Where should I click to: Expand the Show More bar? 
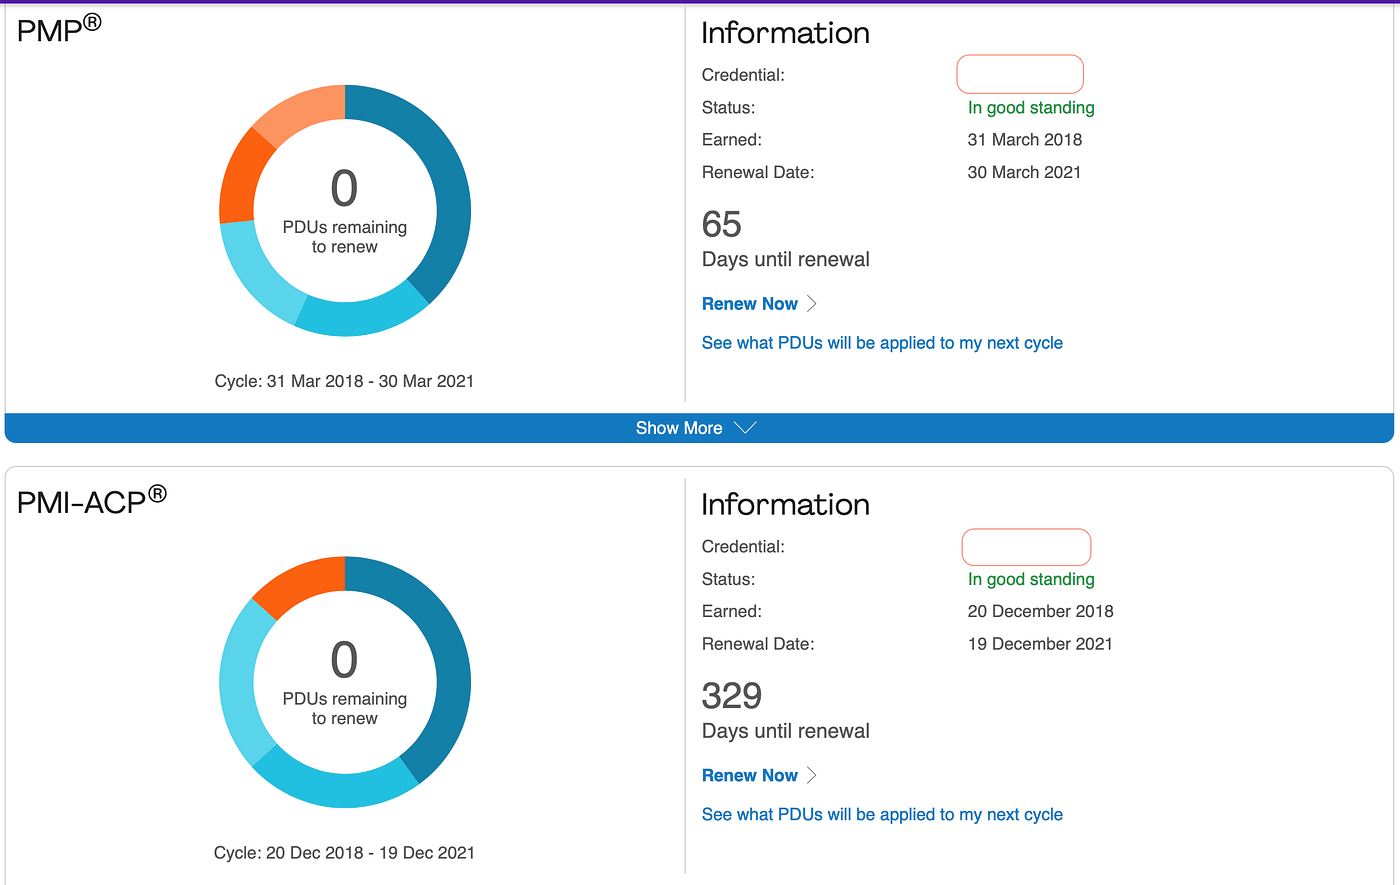point(699,428)
